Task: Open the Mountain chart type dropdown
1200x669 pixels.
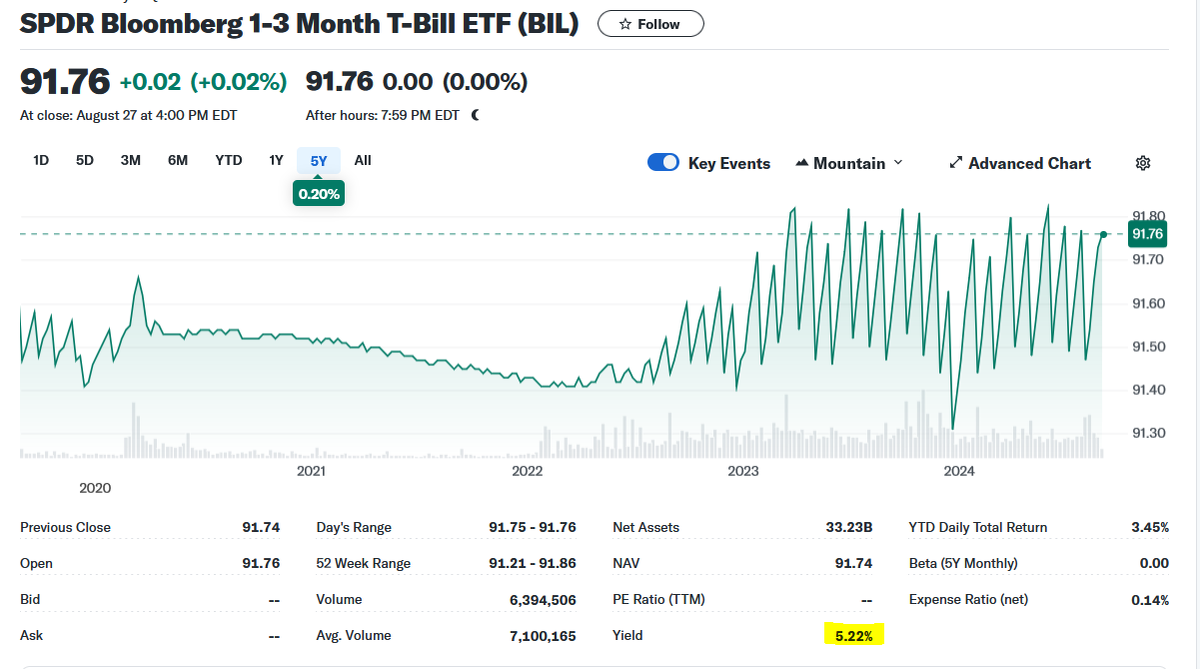Action: click(x=849, y=163)
